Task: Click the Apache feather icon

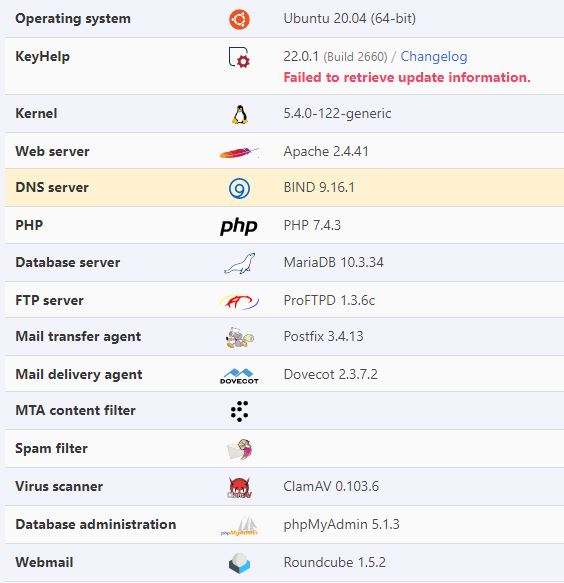Action: click(239, 152)
